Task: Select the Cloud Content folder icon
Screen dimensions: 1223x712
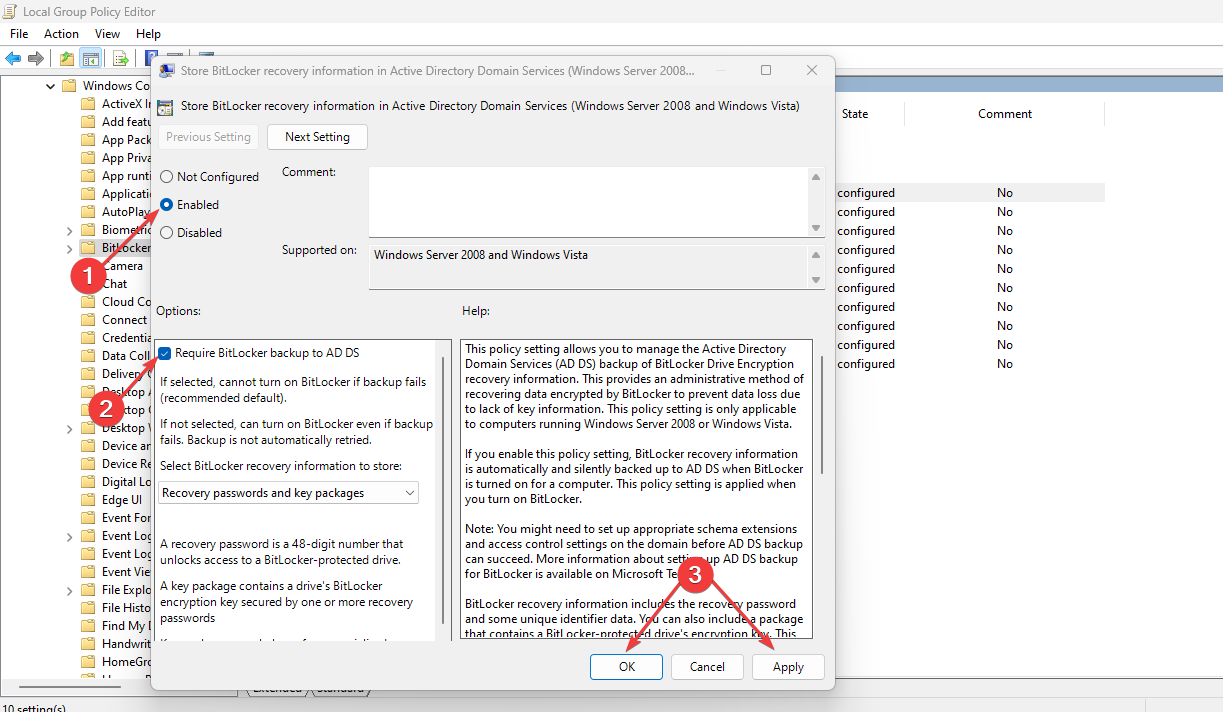Action: point(89,302)
